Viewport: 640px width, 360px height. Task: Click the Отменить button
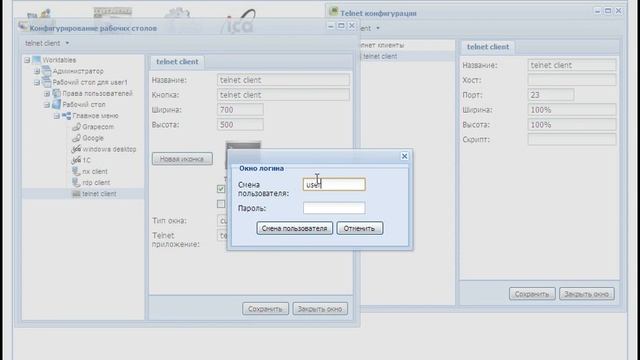[x=359, y=228]
